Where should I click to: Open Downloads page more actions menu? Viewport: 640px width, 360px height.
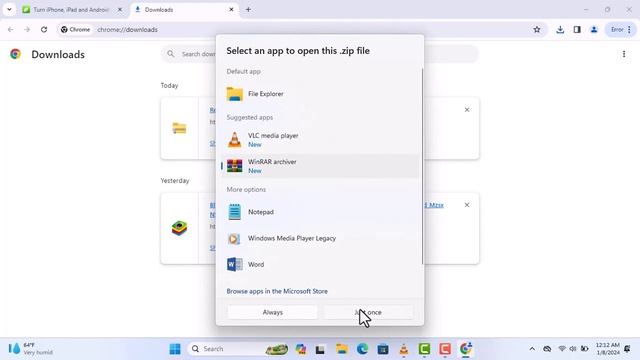click(x=624, y=54)
